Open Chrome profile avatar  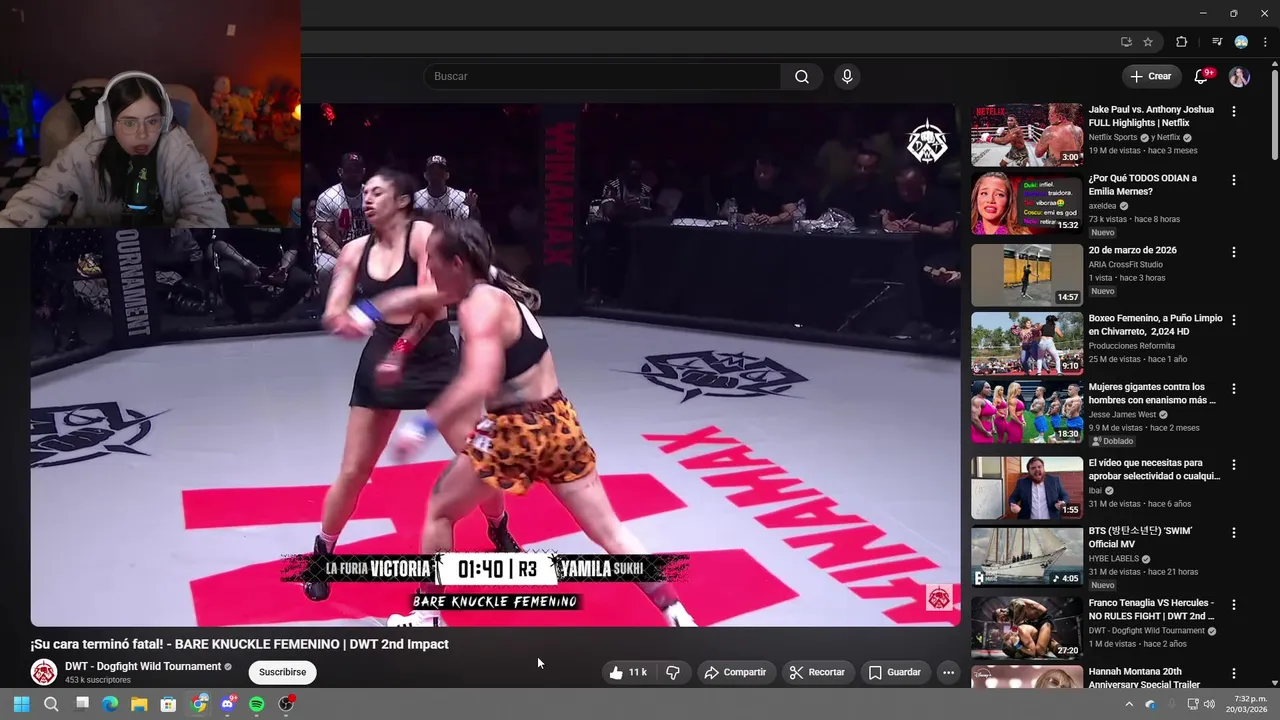[x=1241, y=42]
